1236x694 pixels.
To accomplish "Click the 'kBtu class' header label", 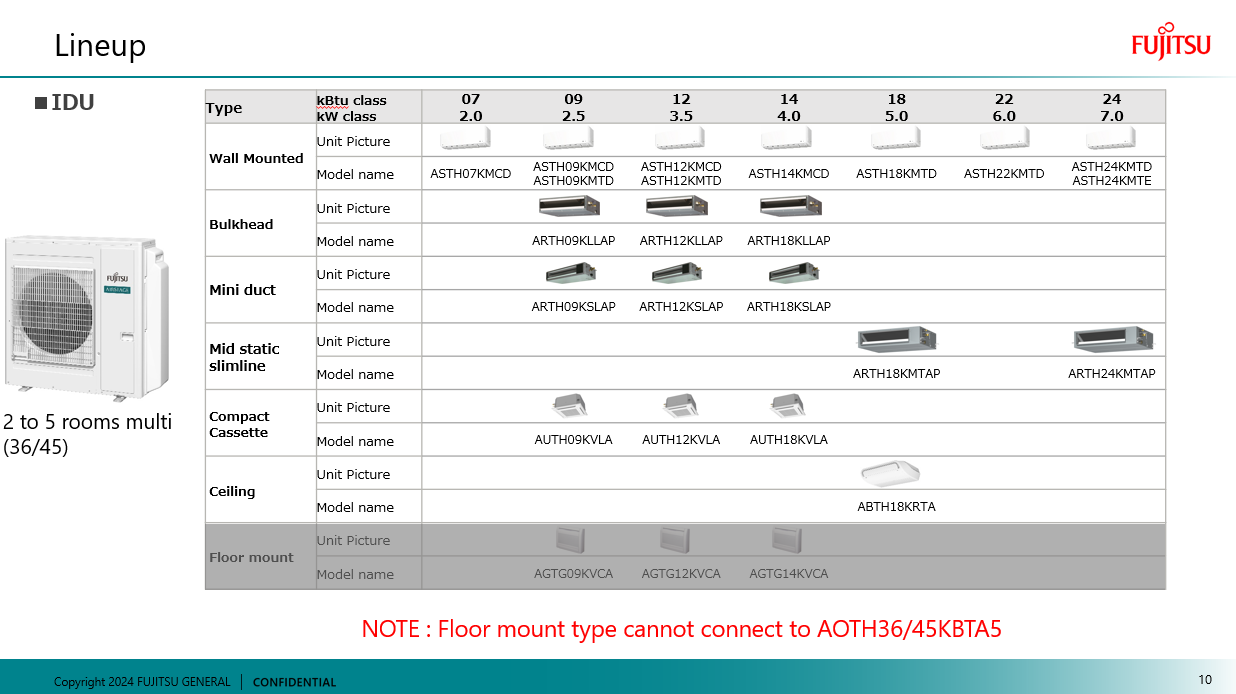I will pyautogui.click(x=352, y=100).
